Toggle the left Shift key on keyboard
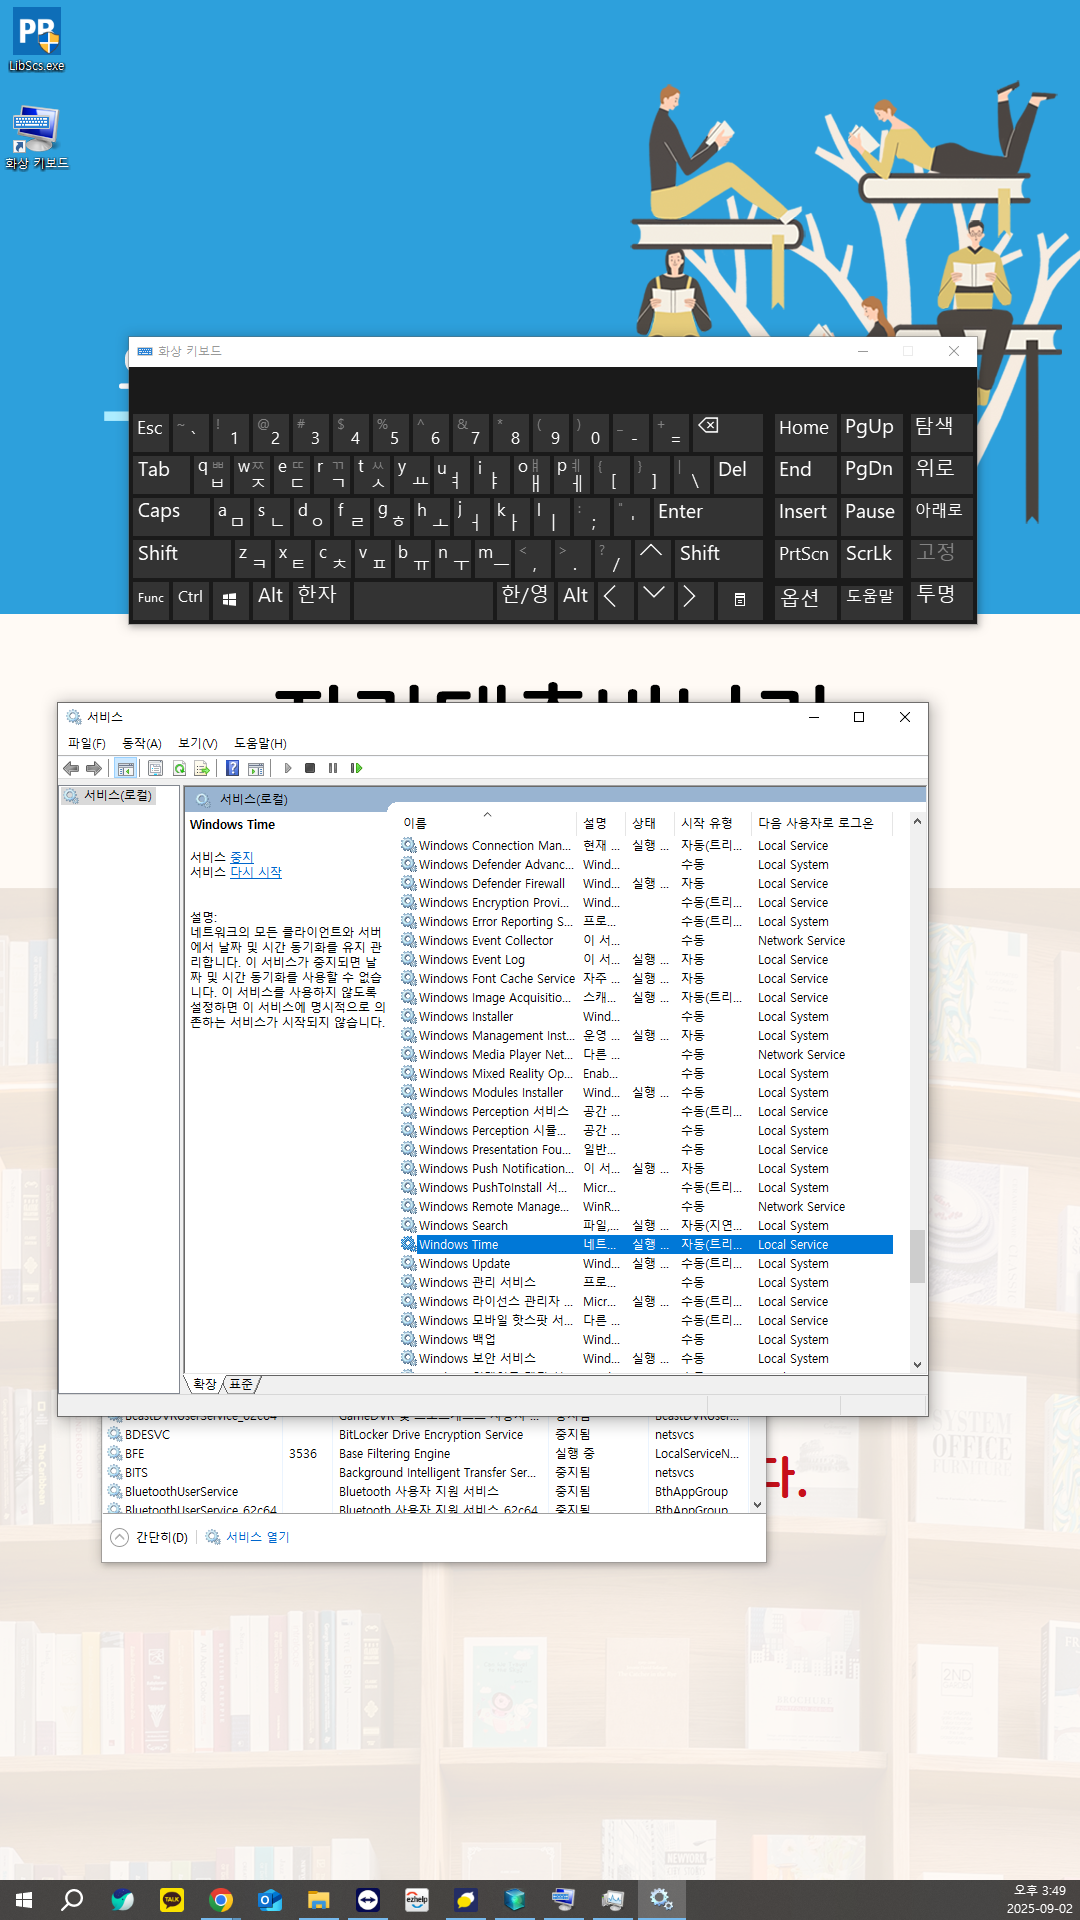Screen dimensions: 1080x1920 (182, 558)
